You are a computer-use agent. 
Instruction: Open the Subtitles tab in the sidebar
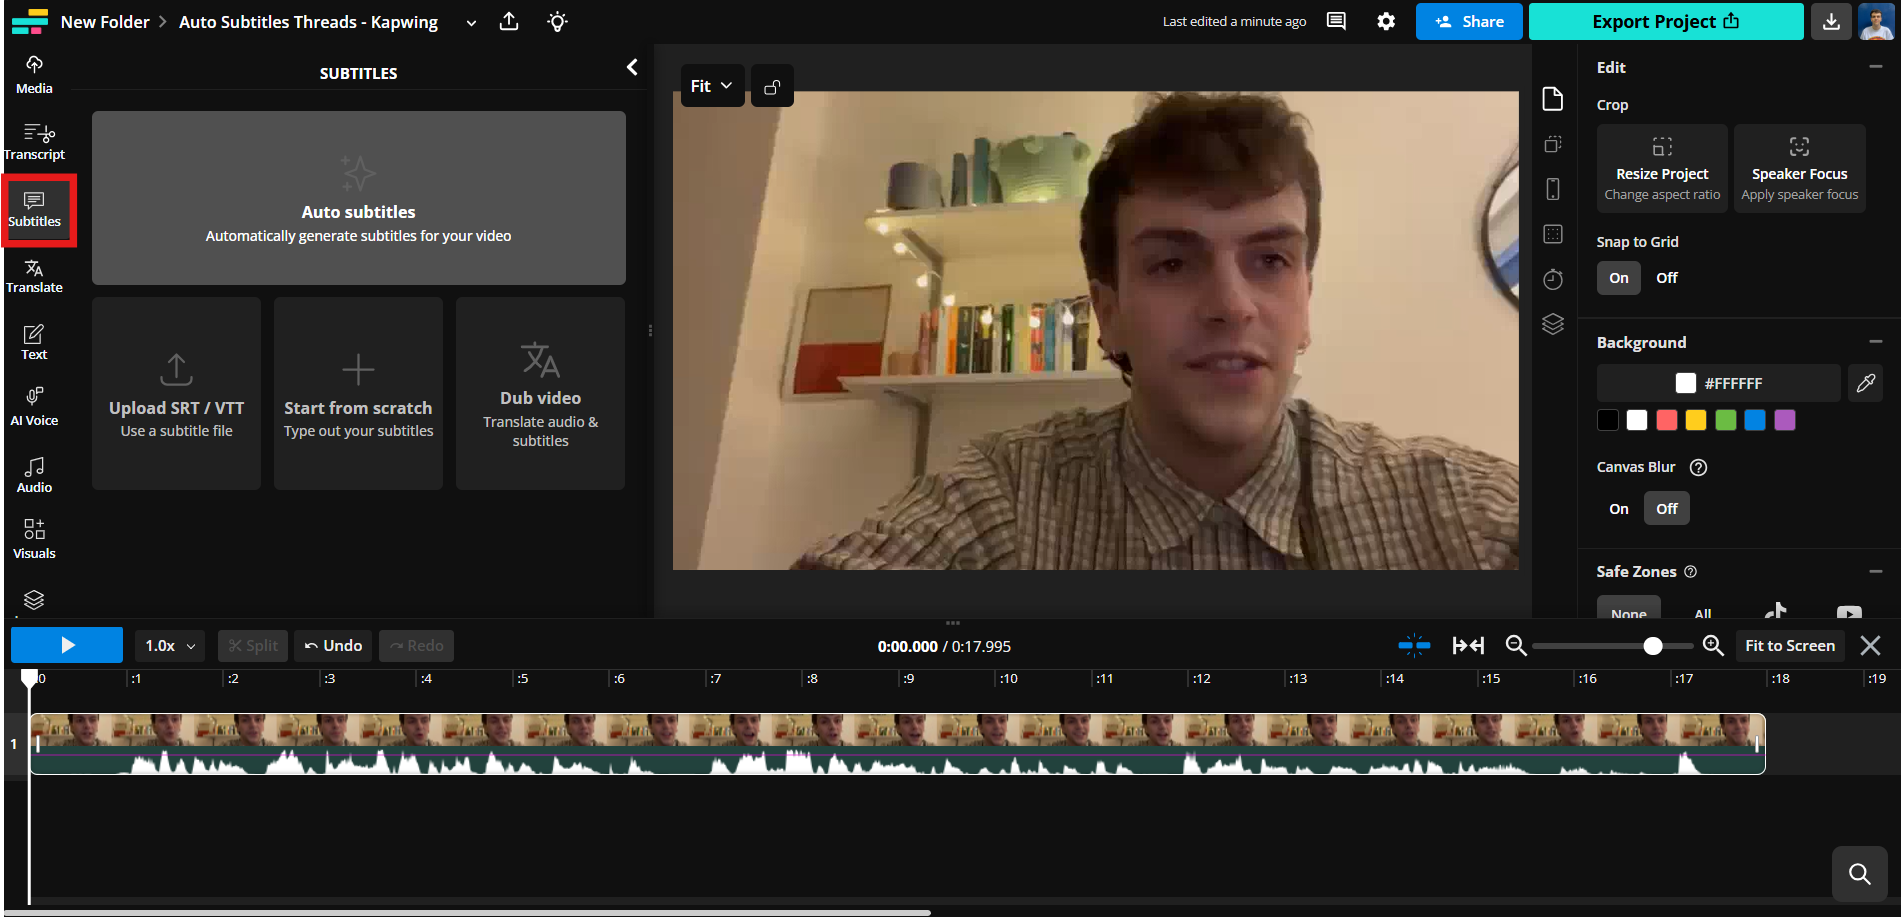[x=36, y=210]
